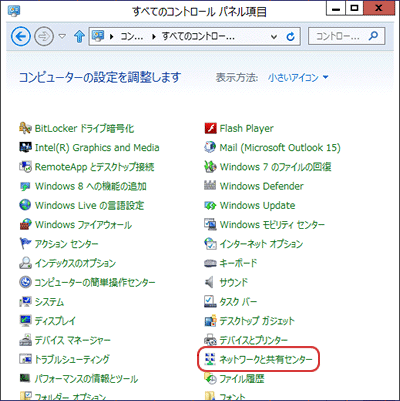Screen dimensions: 400x401
Task: Click the Windows Live の言語設定 globe icon
Action: [x=25, y=205]
